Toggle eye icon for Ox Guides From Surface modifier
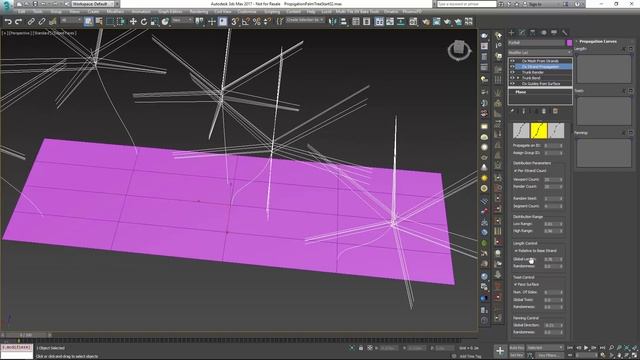 (512, 83)
